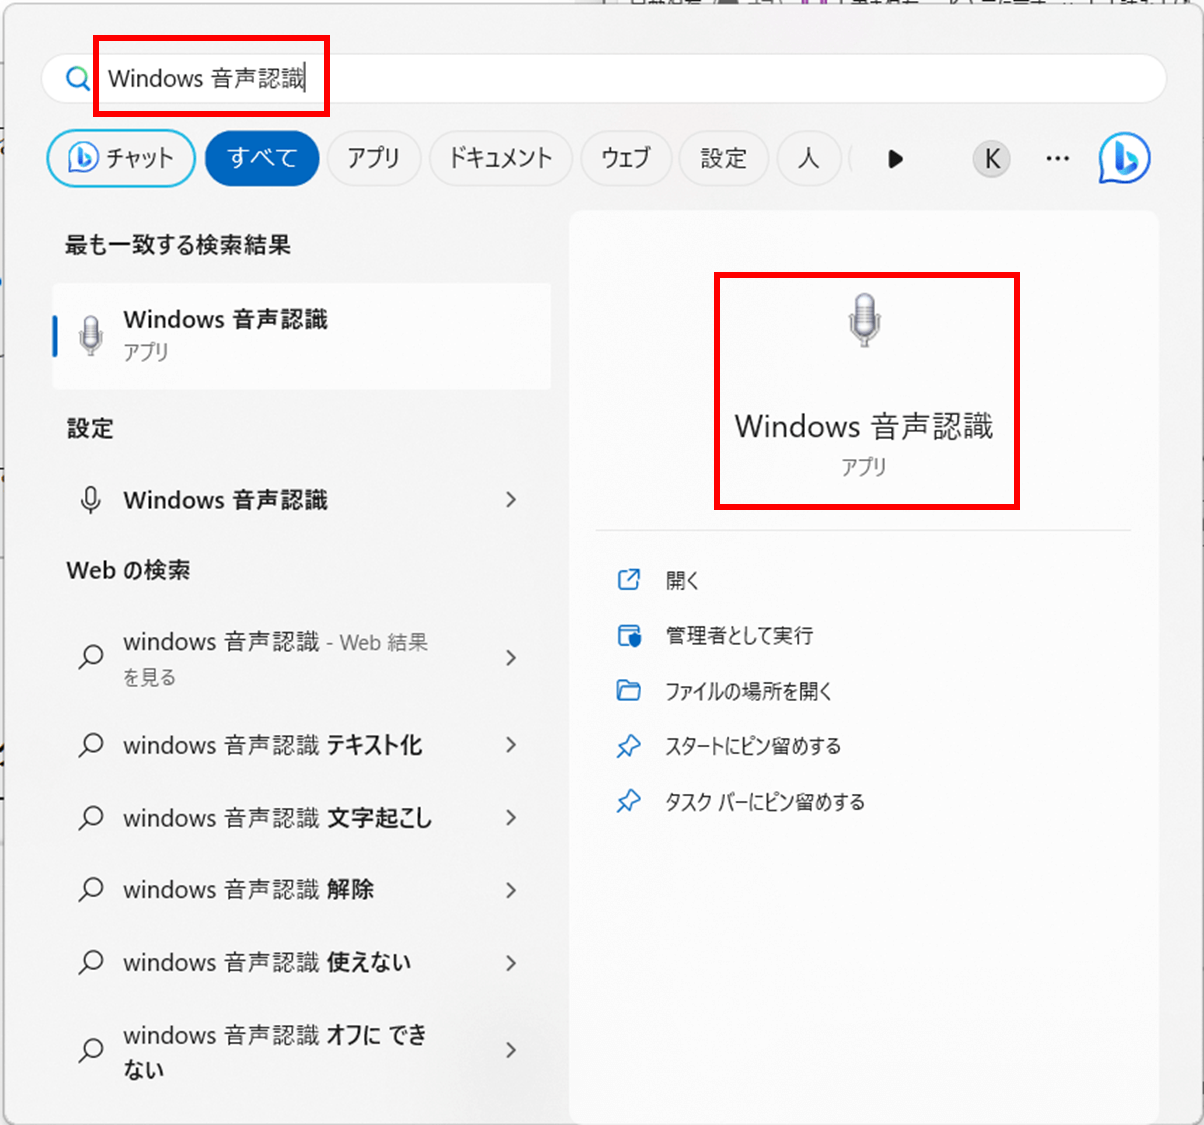Image resolution: width=1204 pixels, height=1125 pixels.
Task: Open the best match Windows 音声認識 app
Action: pos(301,335)
